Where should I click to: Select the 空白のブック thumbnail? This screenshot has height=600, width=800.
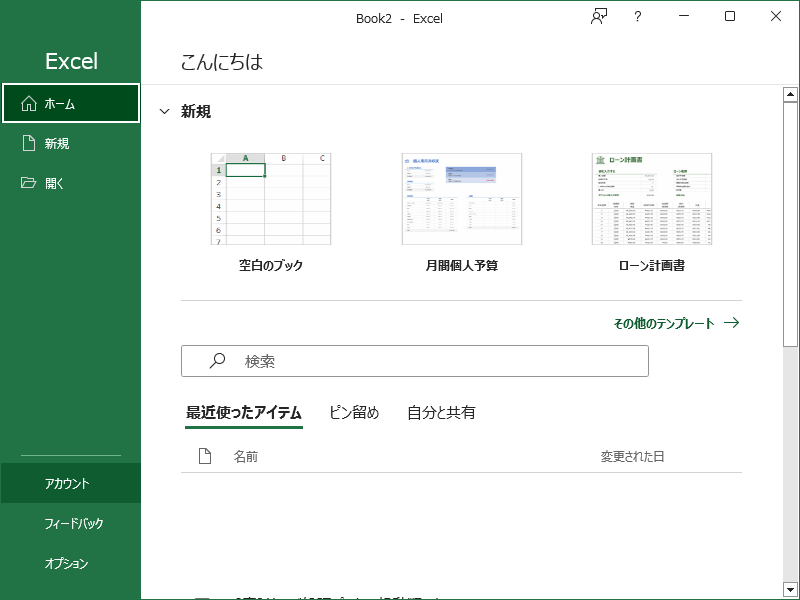coord(271,199)
